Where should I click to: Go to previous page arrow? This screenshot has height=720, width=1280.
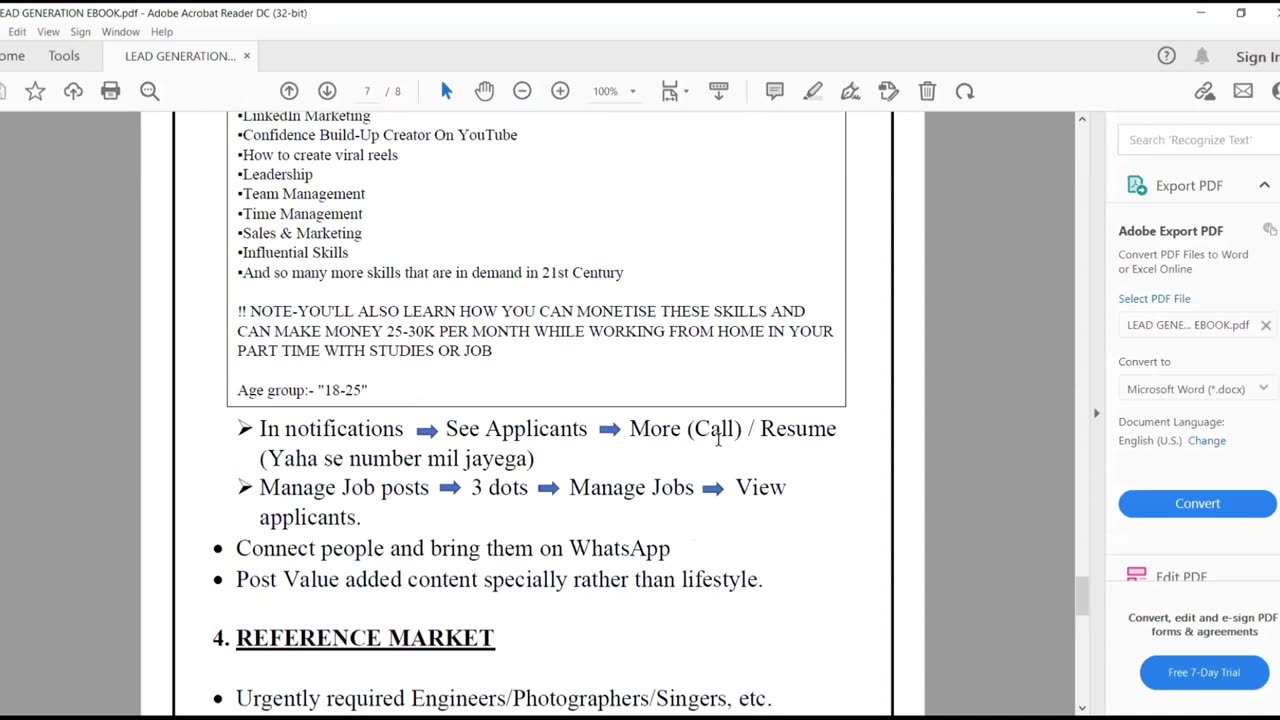(x=289, y=91)
